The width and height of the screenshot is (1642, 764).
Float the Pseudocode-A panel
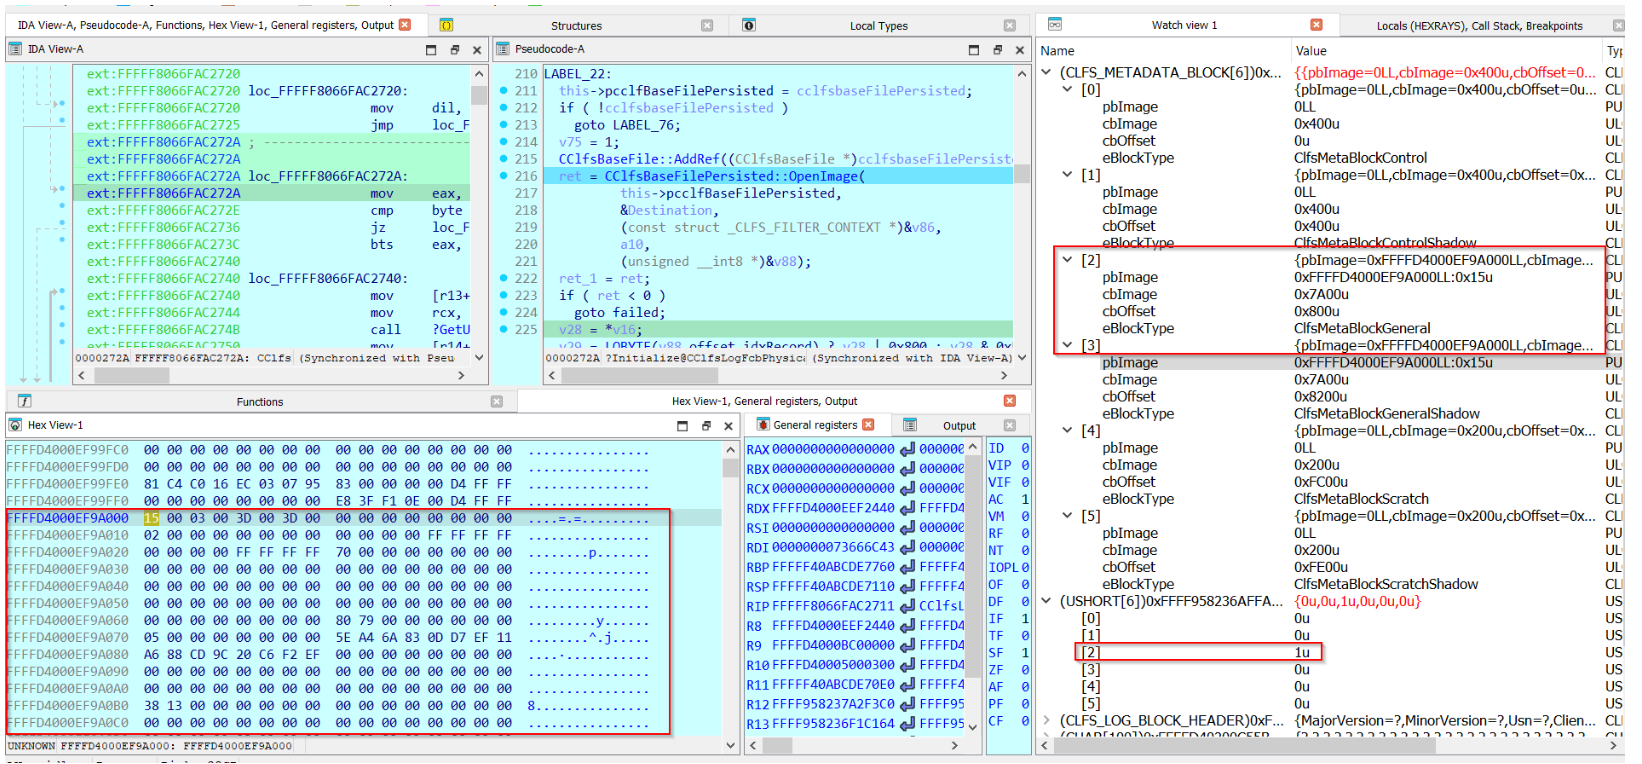997,49
